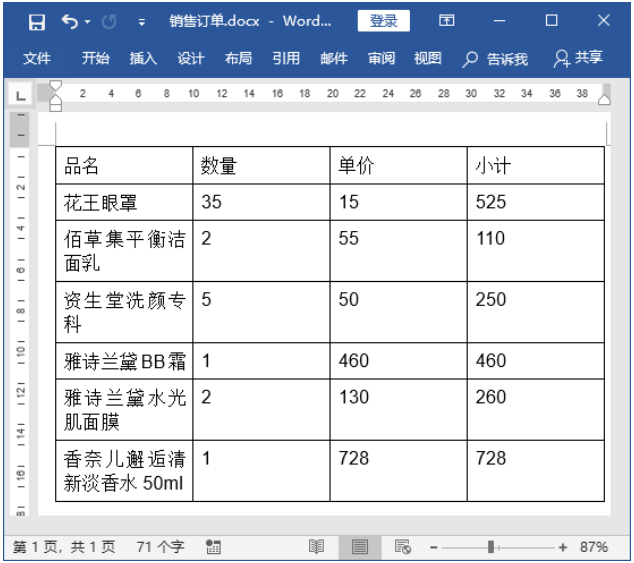Screen dimensions: 634x563
Task: Open zoom dialog via 87% level
Action: point(594,547)
